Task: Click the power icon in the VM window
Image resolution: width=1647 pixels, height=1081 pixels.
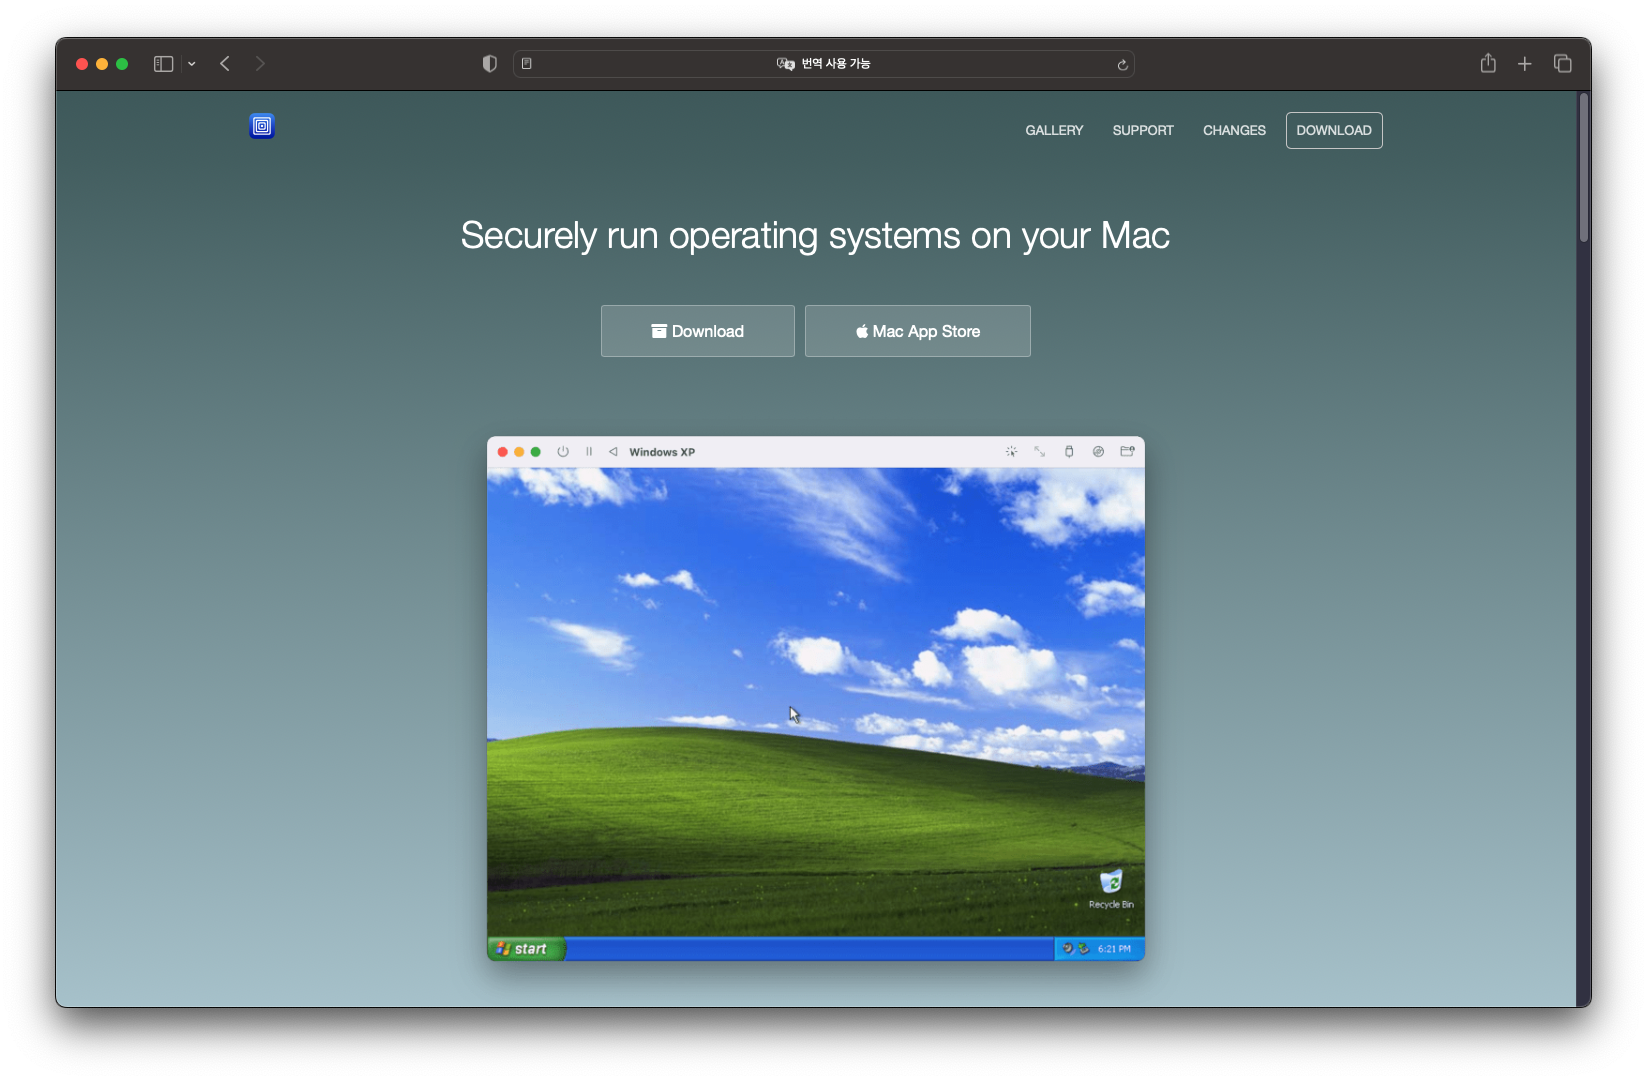Action: pyautogui.click(x=563, y=452)
